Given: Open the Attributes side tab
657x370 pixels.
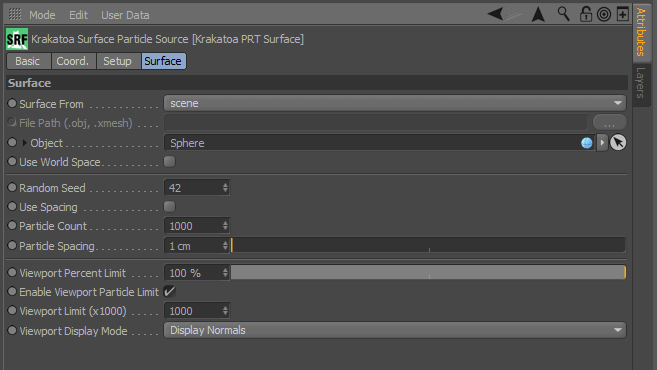Looking at the screenshot, I should pos(641,32).
